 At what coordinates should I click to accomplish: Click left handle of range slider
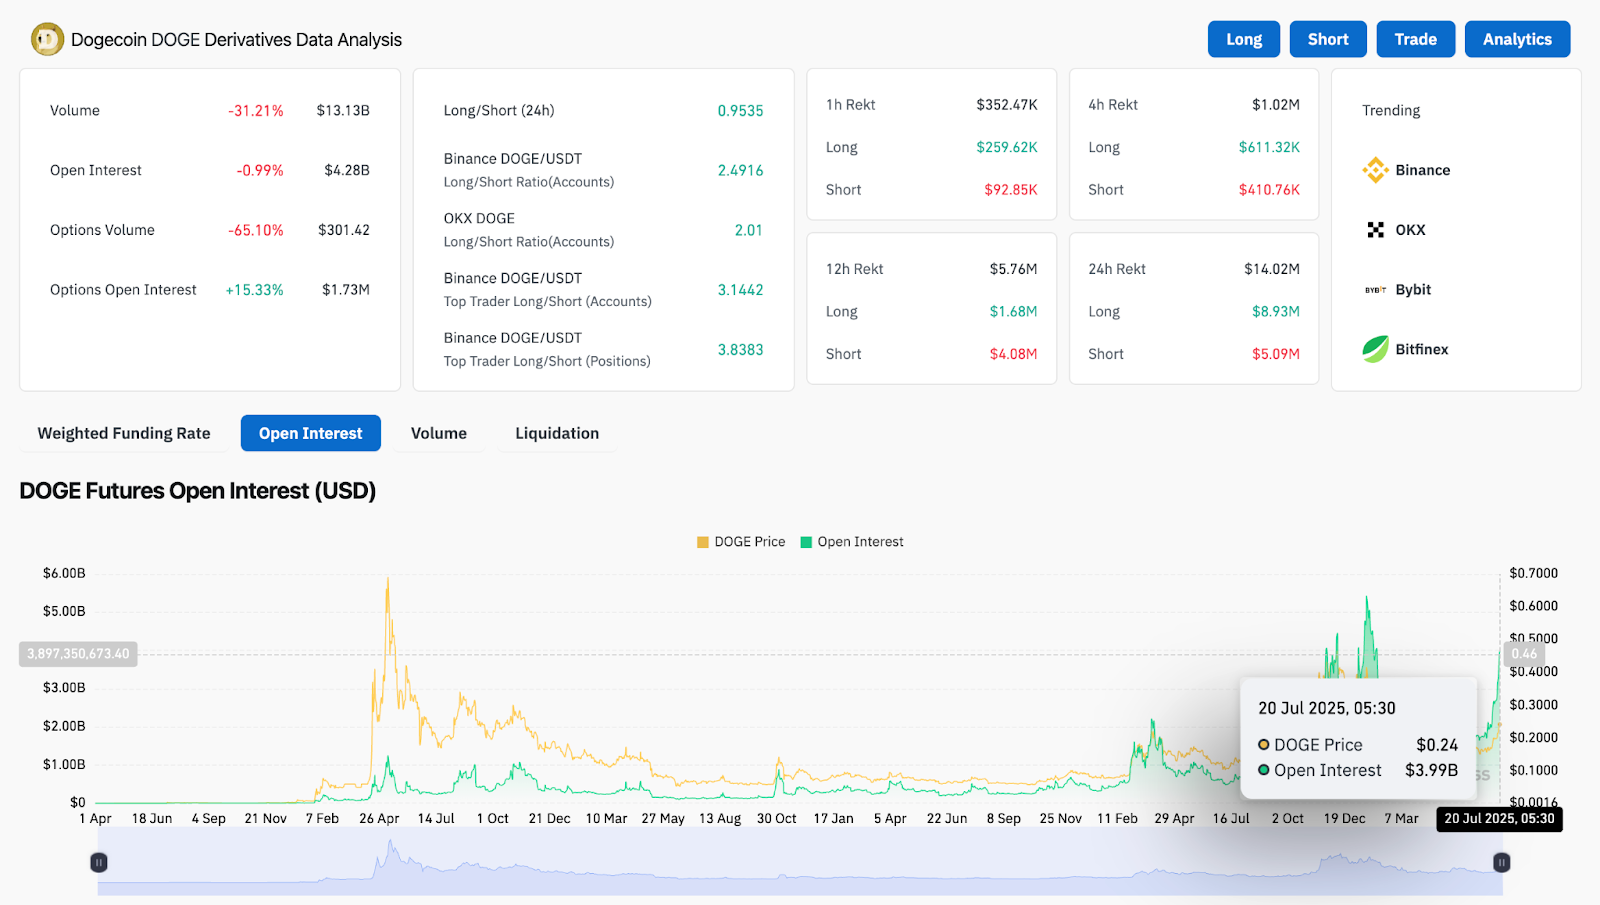point(99,862)
